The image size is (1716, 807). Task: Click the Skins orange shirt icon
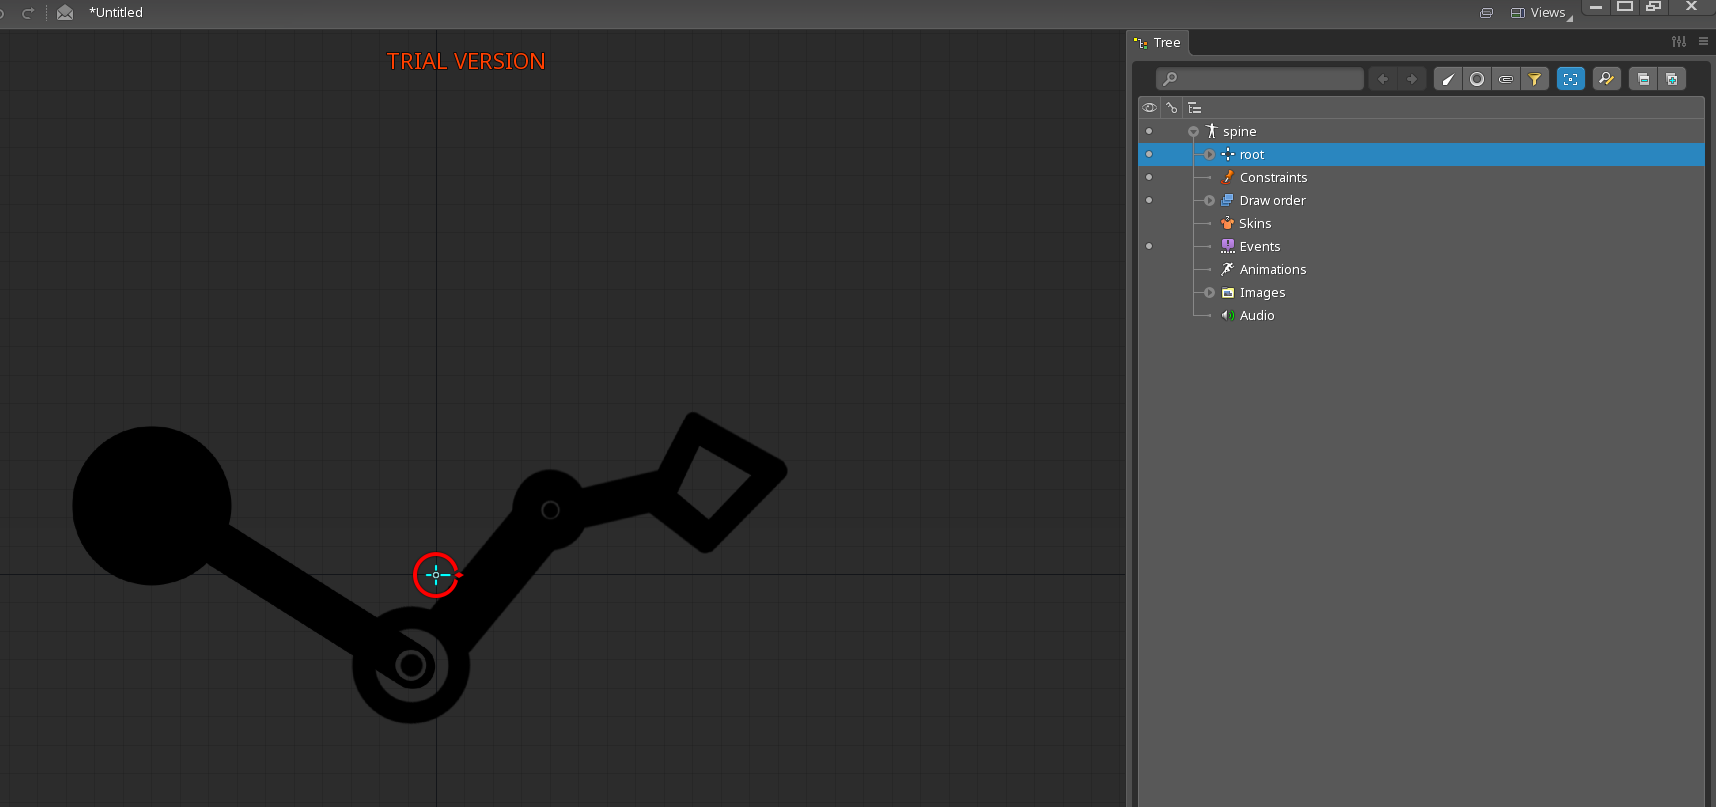tap(1227, 223)
